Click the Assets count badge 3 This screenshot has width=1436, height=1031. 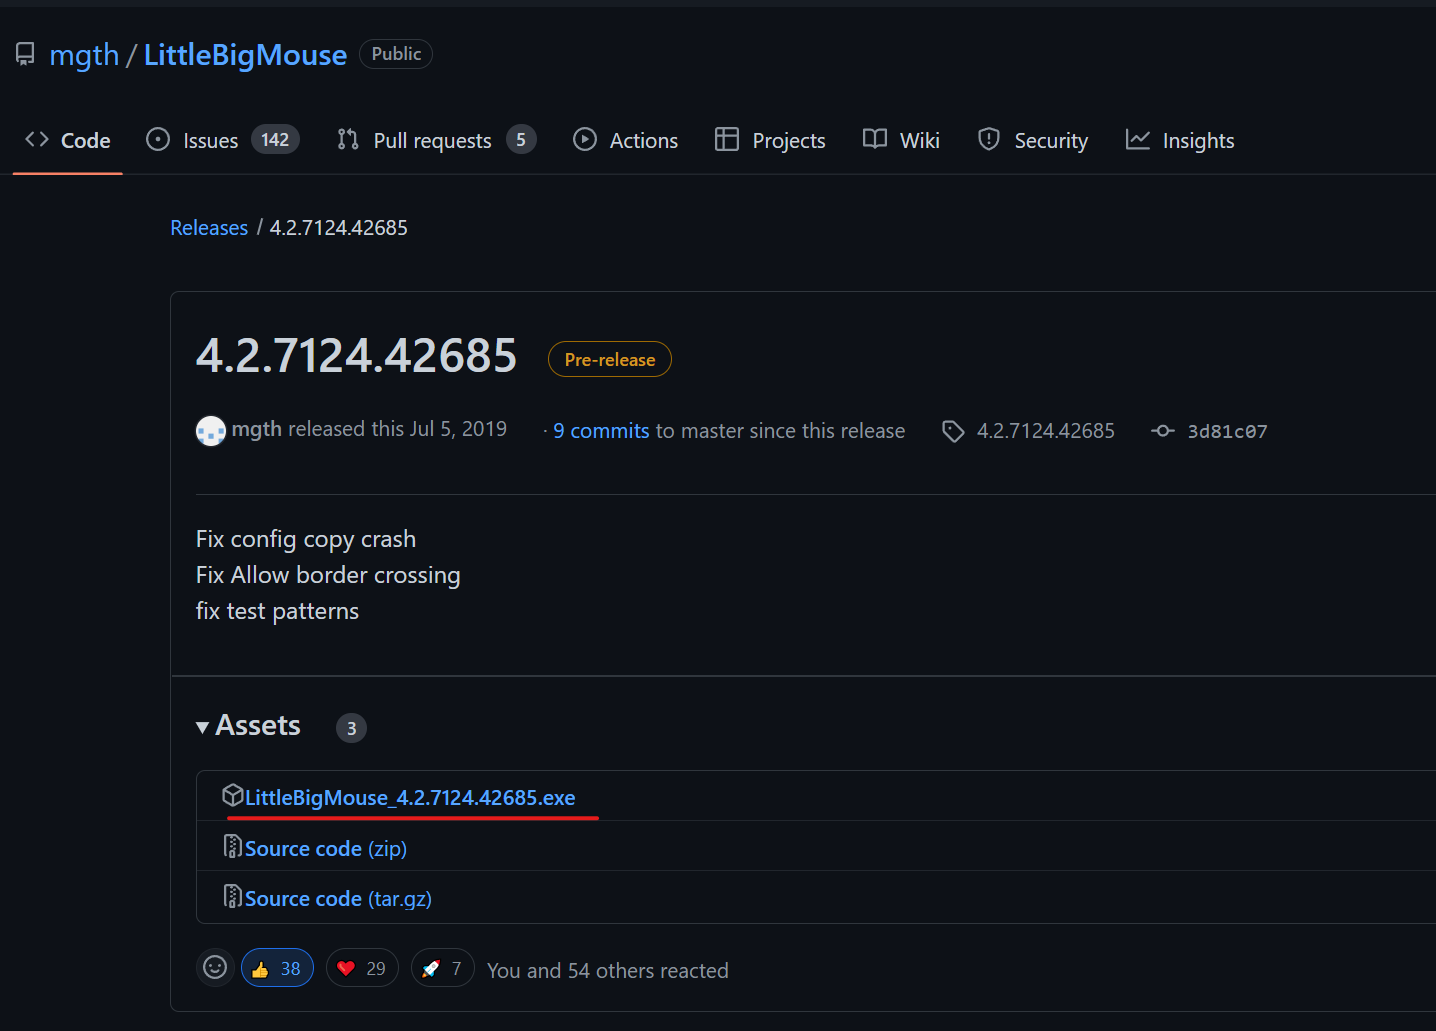tap(351, 728)
